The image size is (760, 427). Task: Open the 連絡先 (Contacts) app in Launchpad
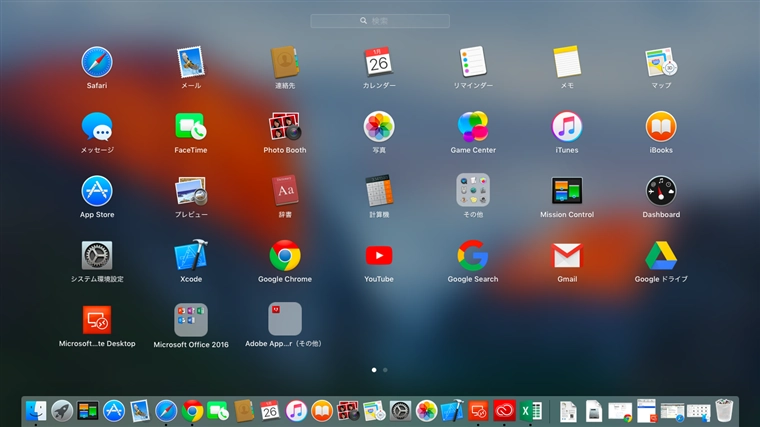tap(285, 62)
